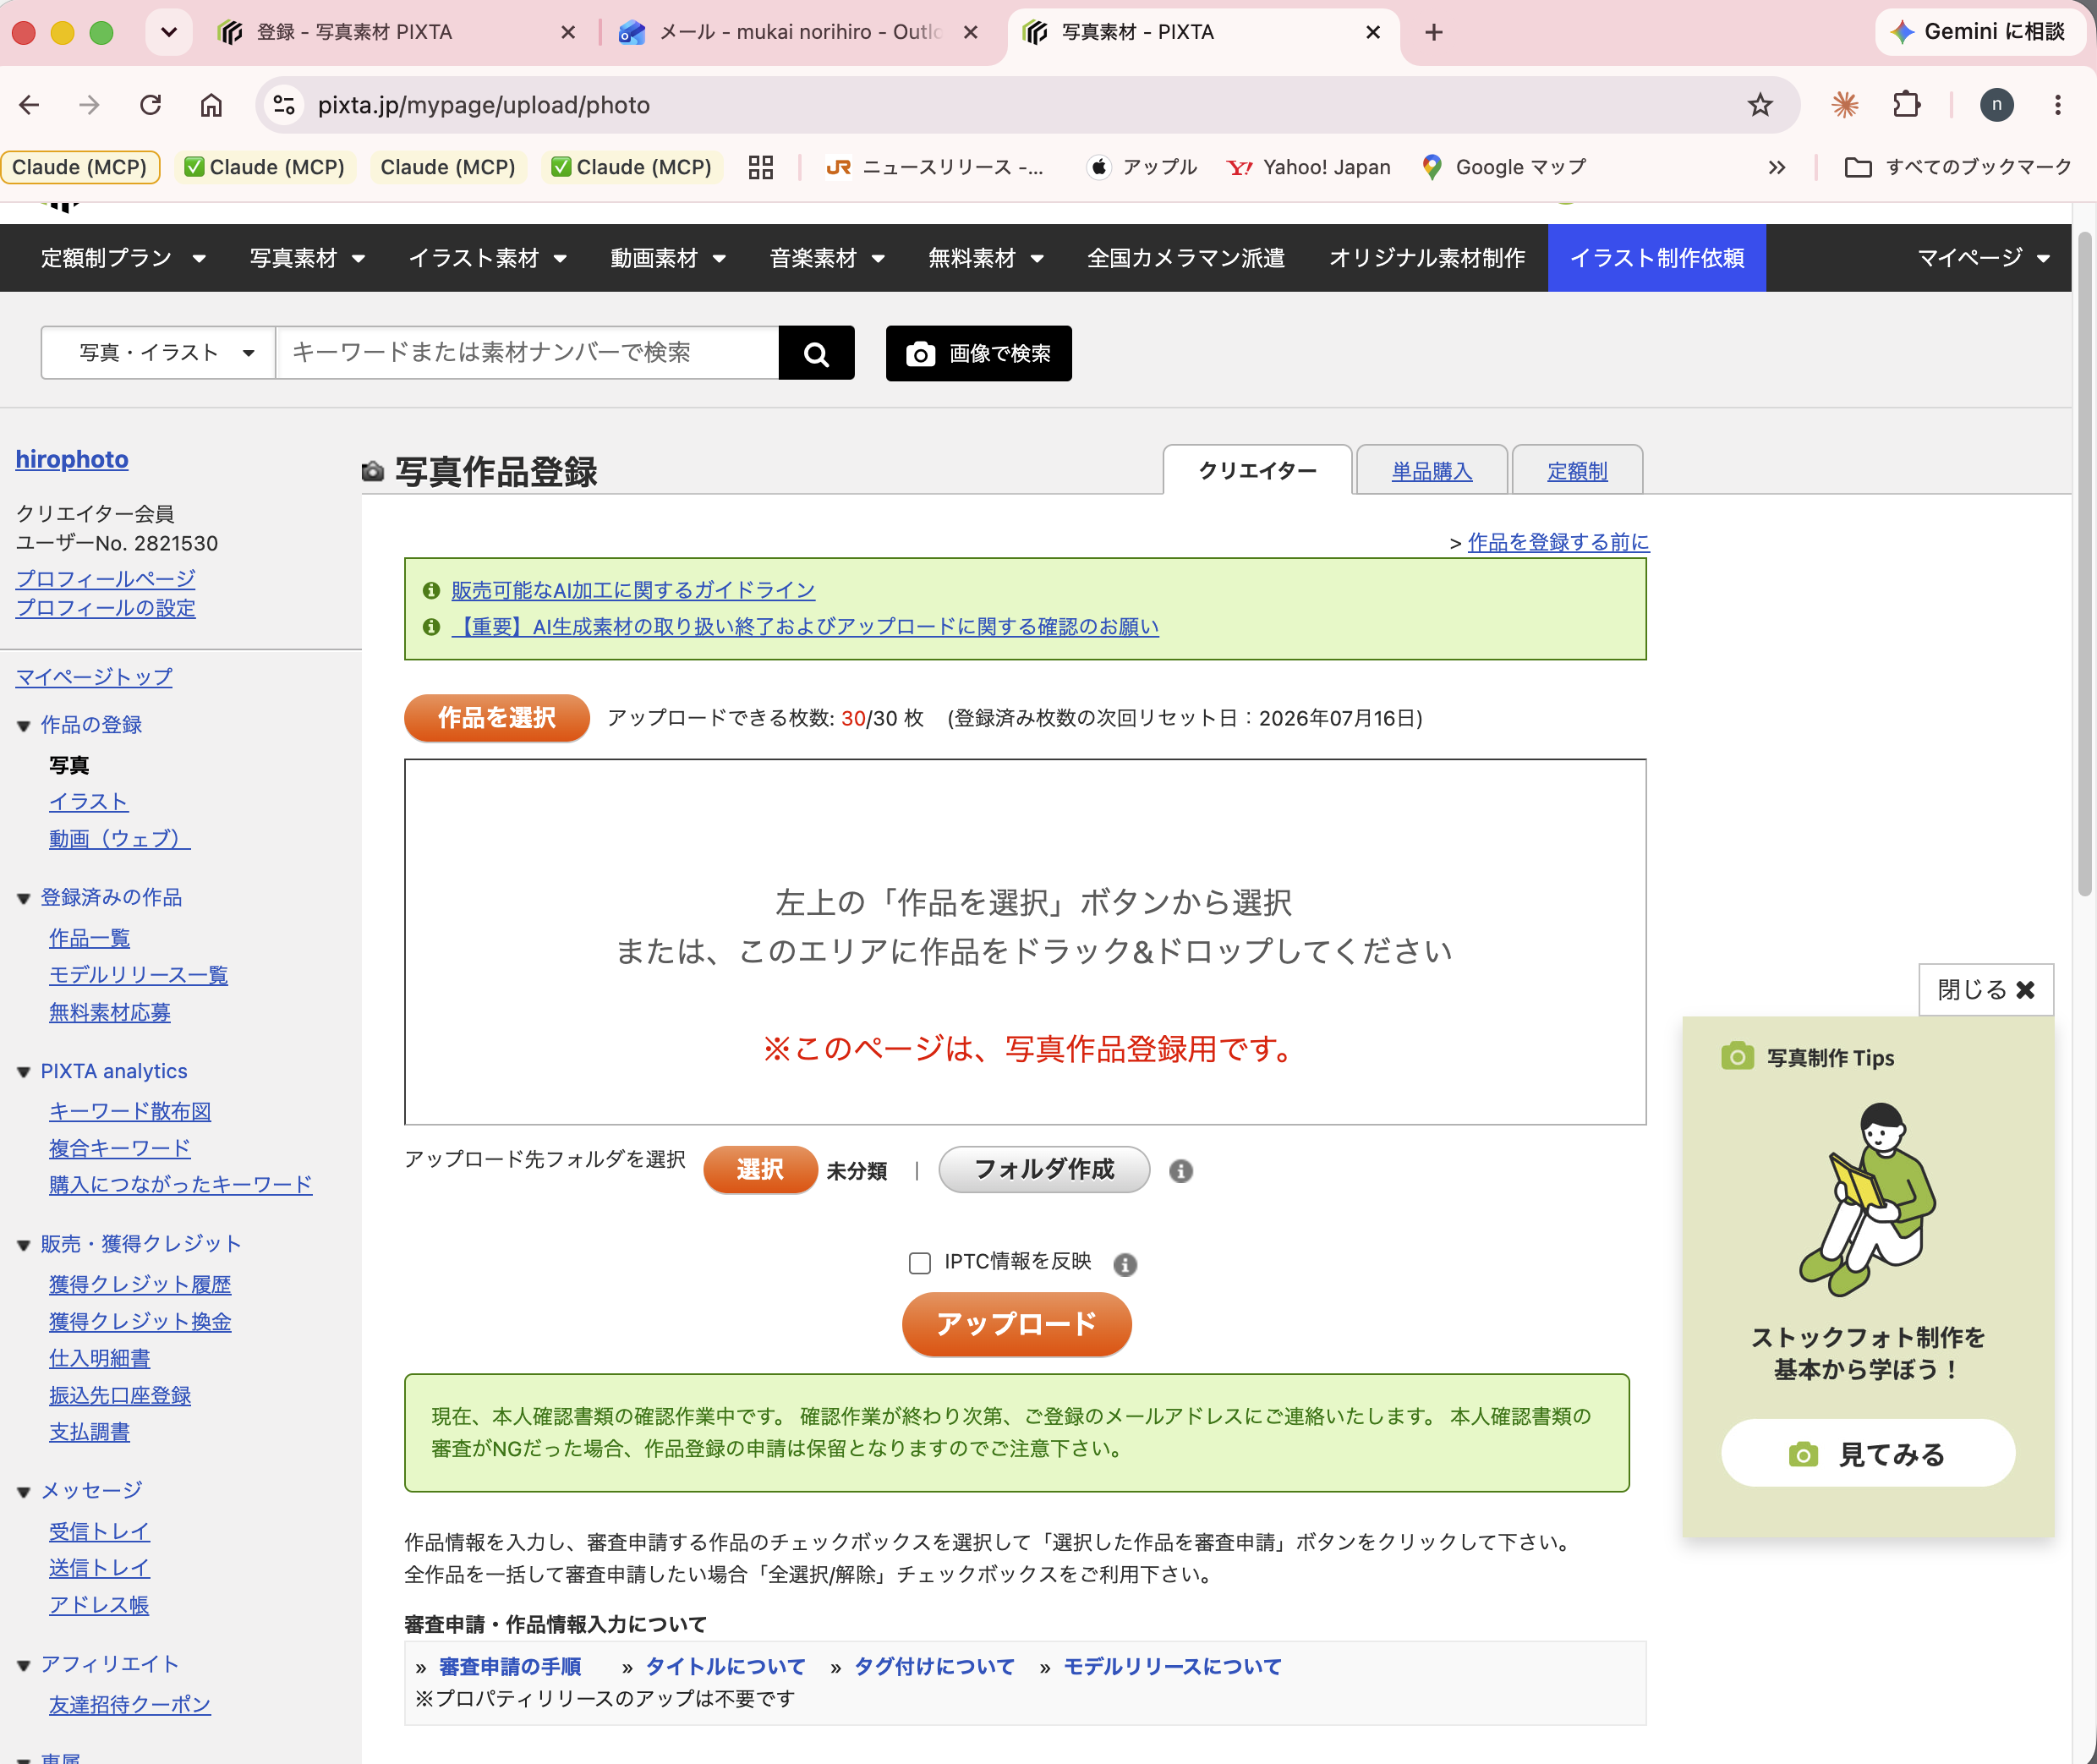This screenshot has height=1764, width=2097.
Task: Open オリジナル素材制作 in the navigation bar
Action: click(x=1427, y=258)
